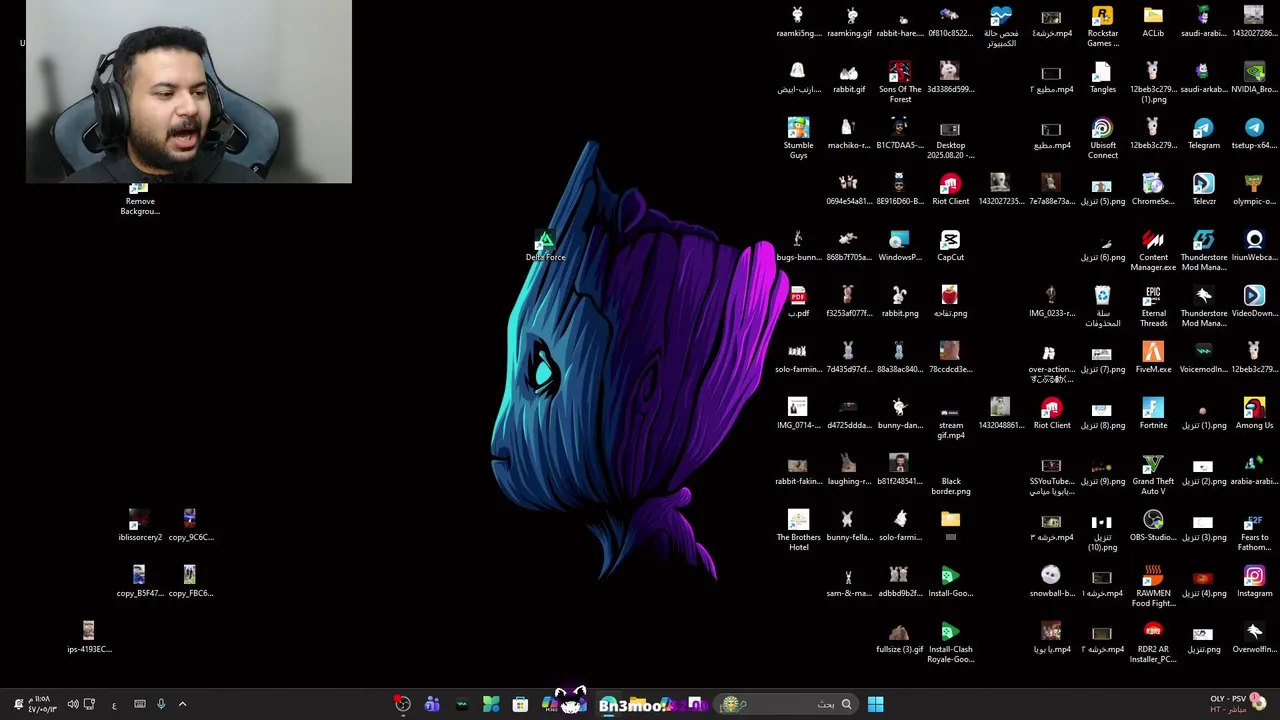Open the clock and date in taskbar
The width and height of the screenshot is (1280, 720).
[x=41, y=704]
